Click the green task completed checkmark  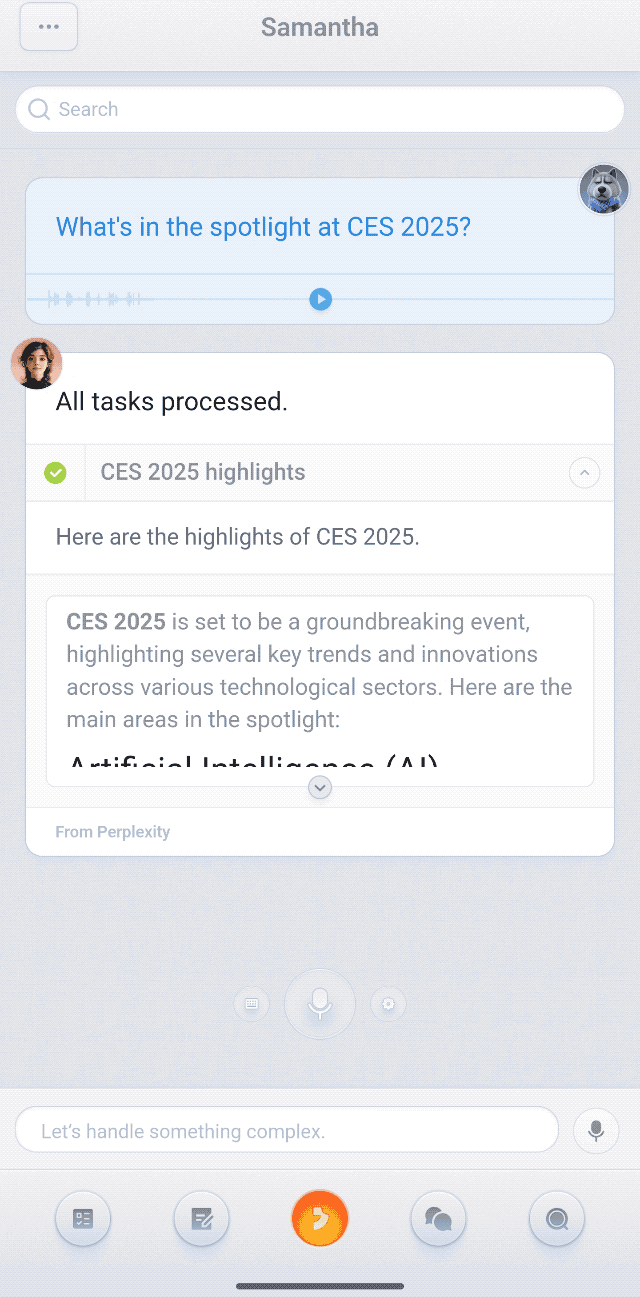click(x=55, y=473)
